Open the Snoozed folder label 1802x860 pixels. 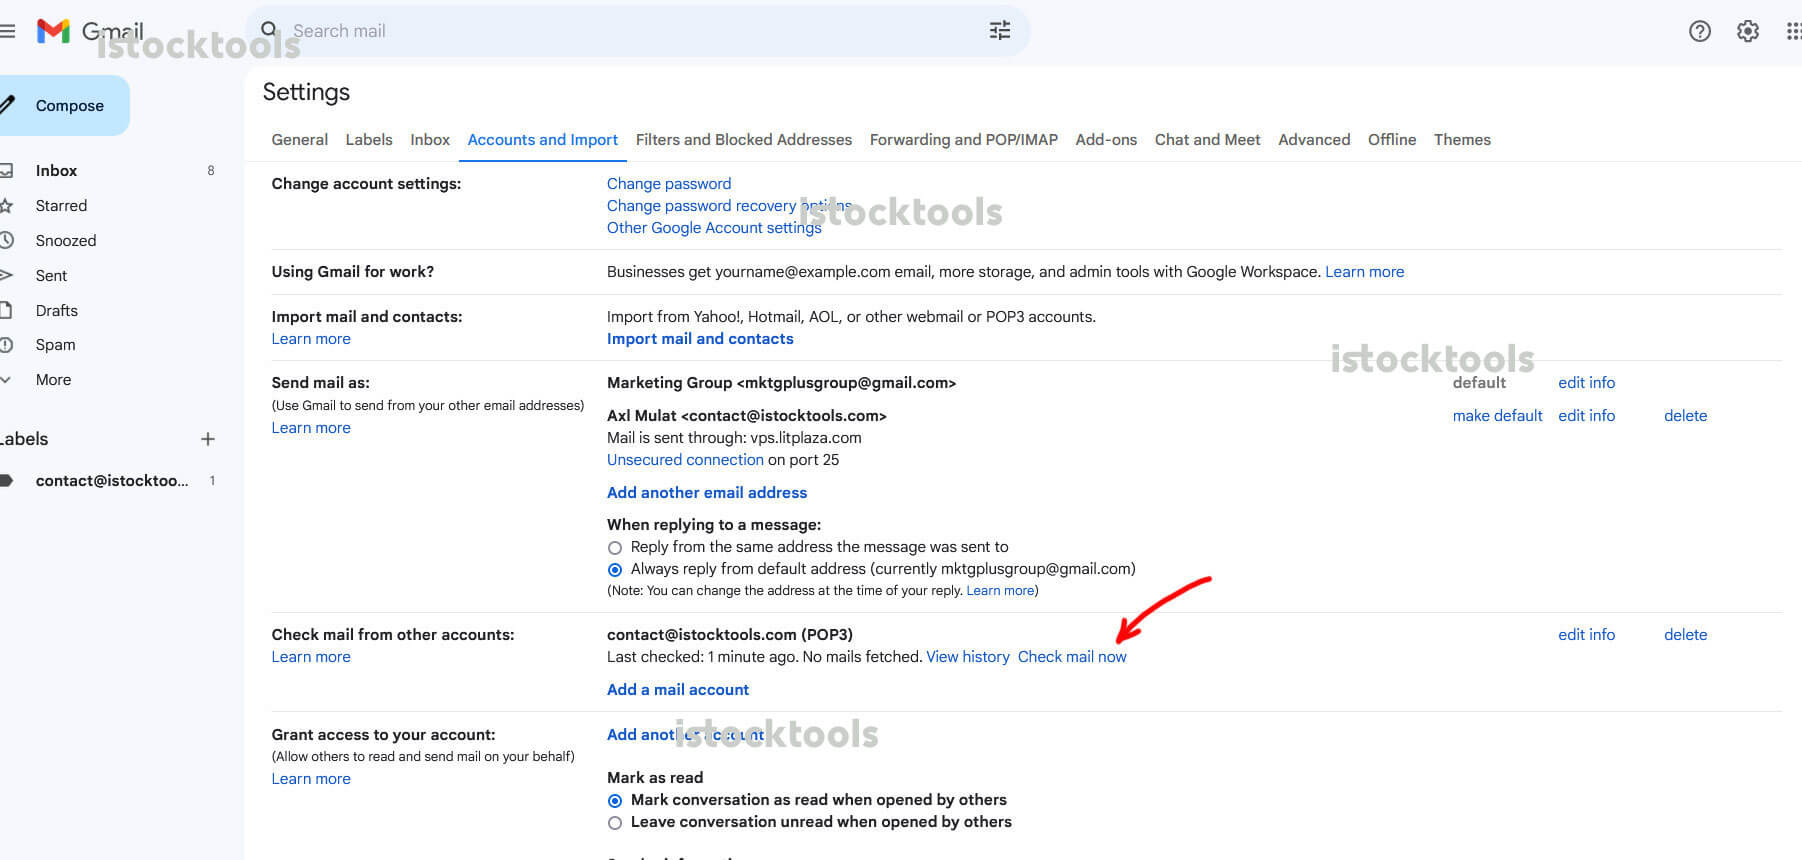click(x=66, y=241)
